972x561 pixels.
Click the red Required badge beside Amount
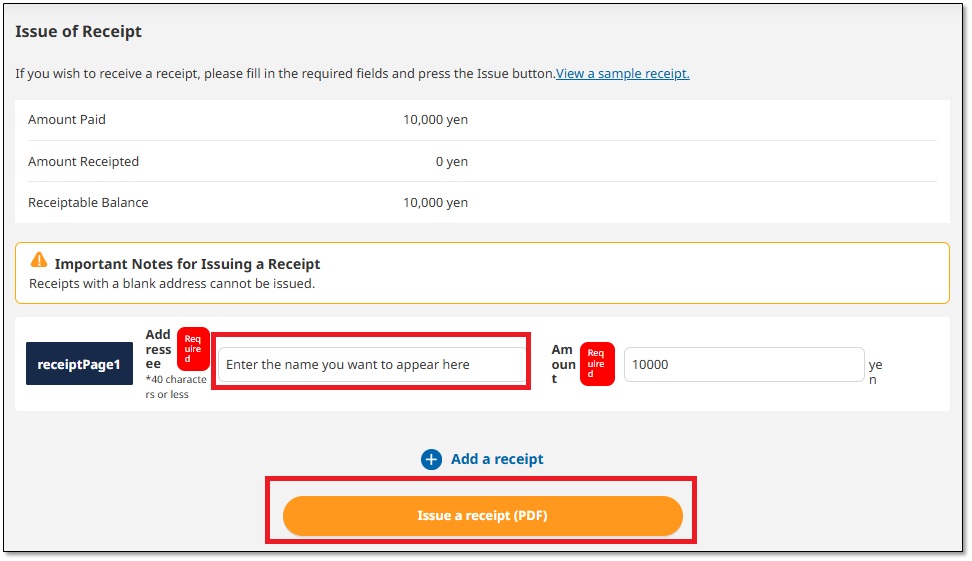click(596, 364)
